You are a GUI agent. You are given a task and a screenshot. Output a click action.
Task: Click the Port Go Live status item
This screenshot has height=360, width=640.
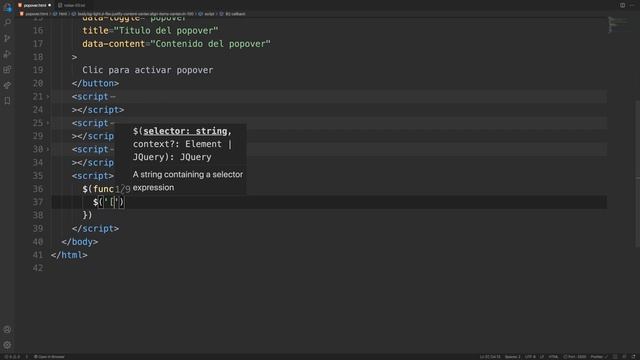point(575,357)
